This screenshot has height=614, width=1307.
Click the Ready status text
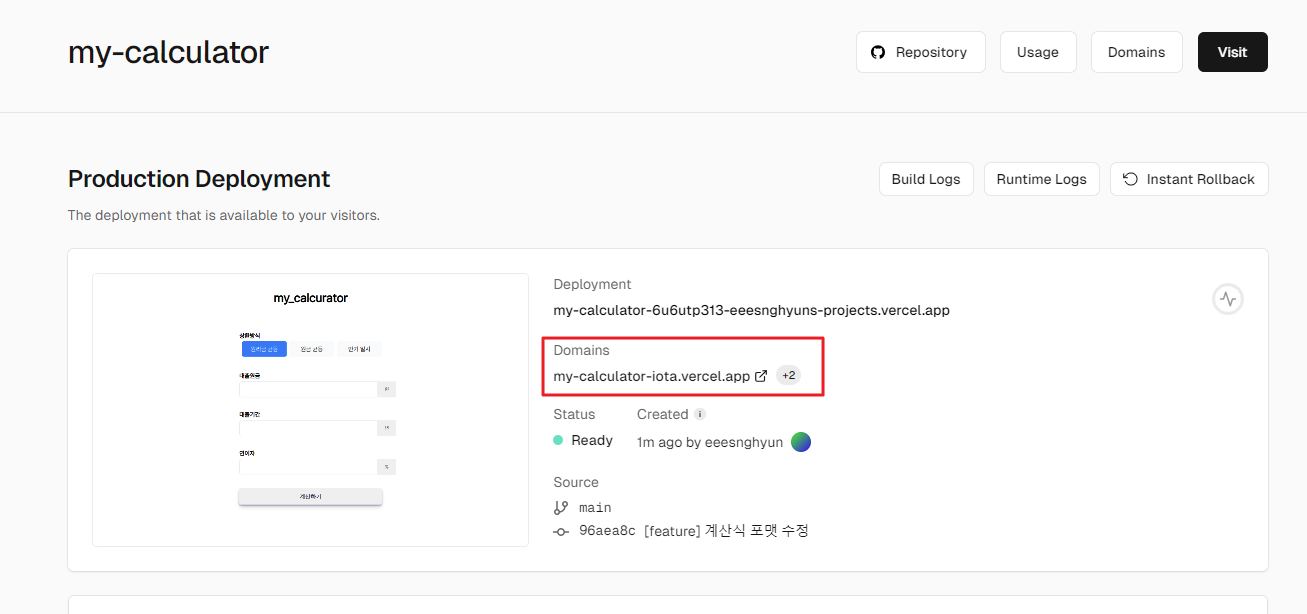[592, 441]
